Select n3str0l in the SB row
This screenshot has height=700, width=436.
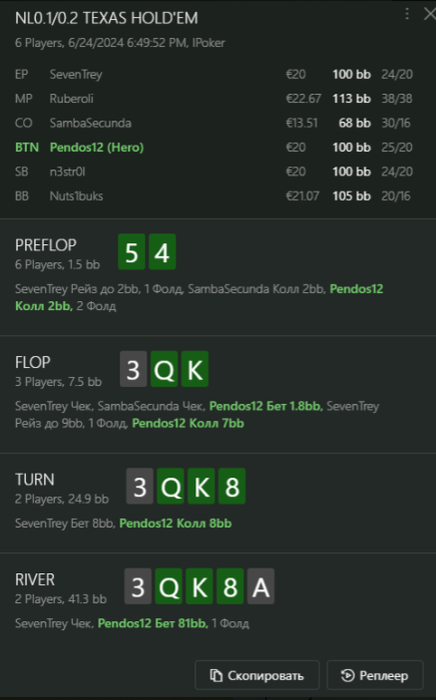coord(67,172)
